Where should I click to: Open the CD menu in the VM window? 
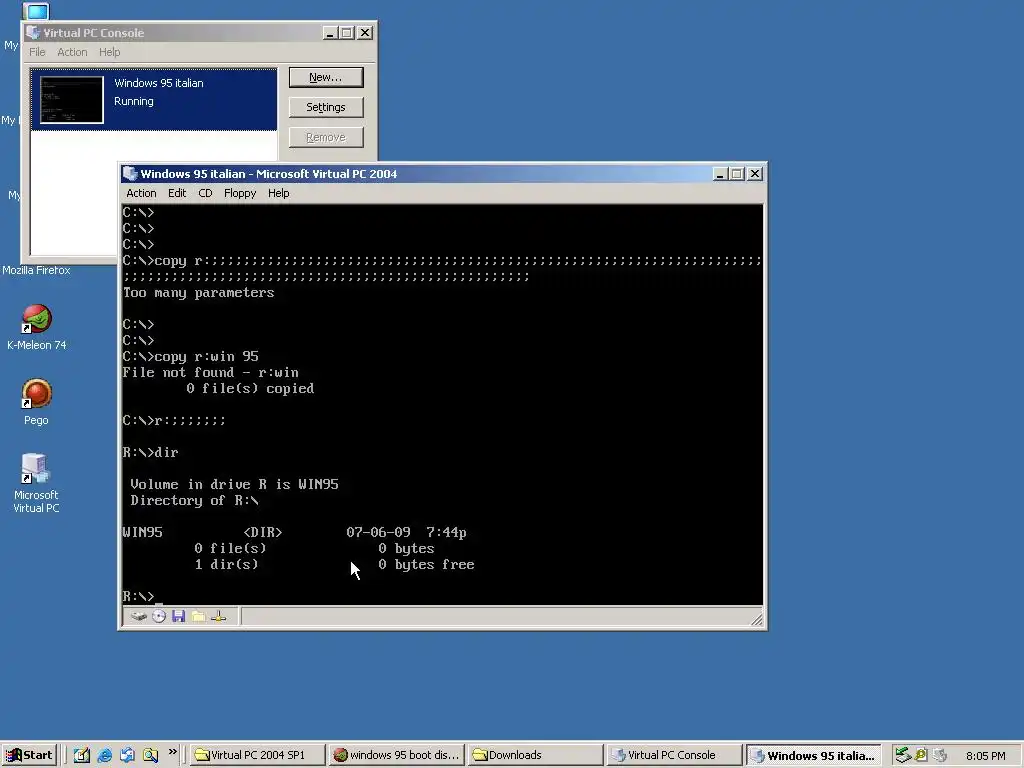(205, 193)
